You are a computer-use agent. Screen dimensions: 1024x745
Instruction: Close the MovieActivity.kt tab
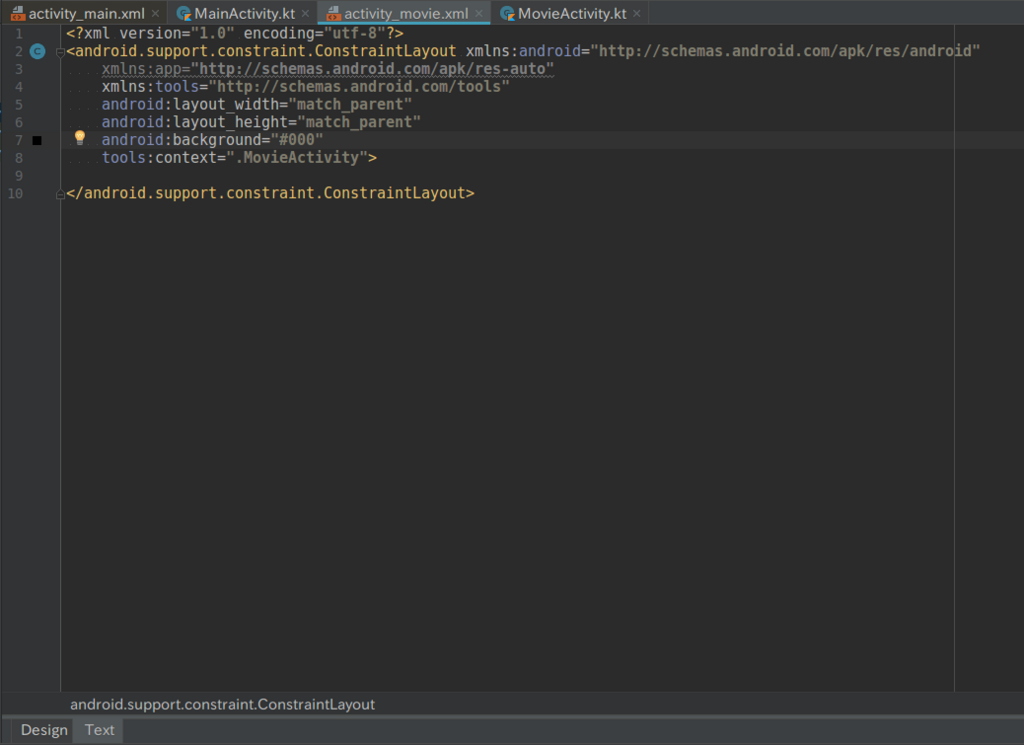(x=637, y=13)
